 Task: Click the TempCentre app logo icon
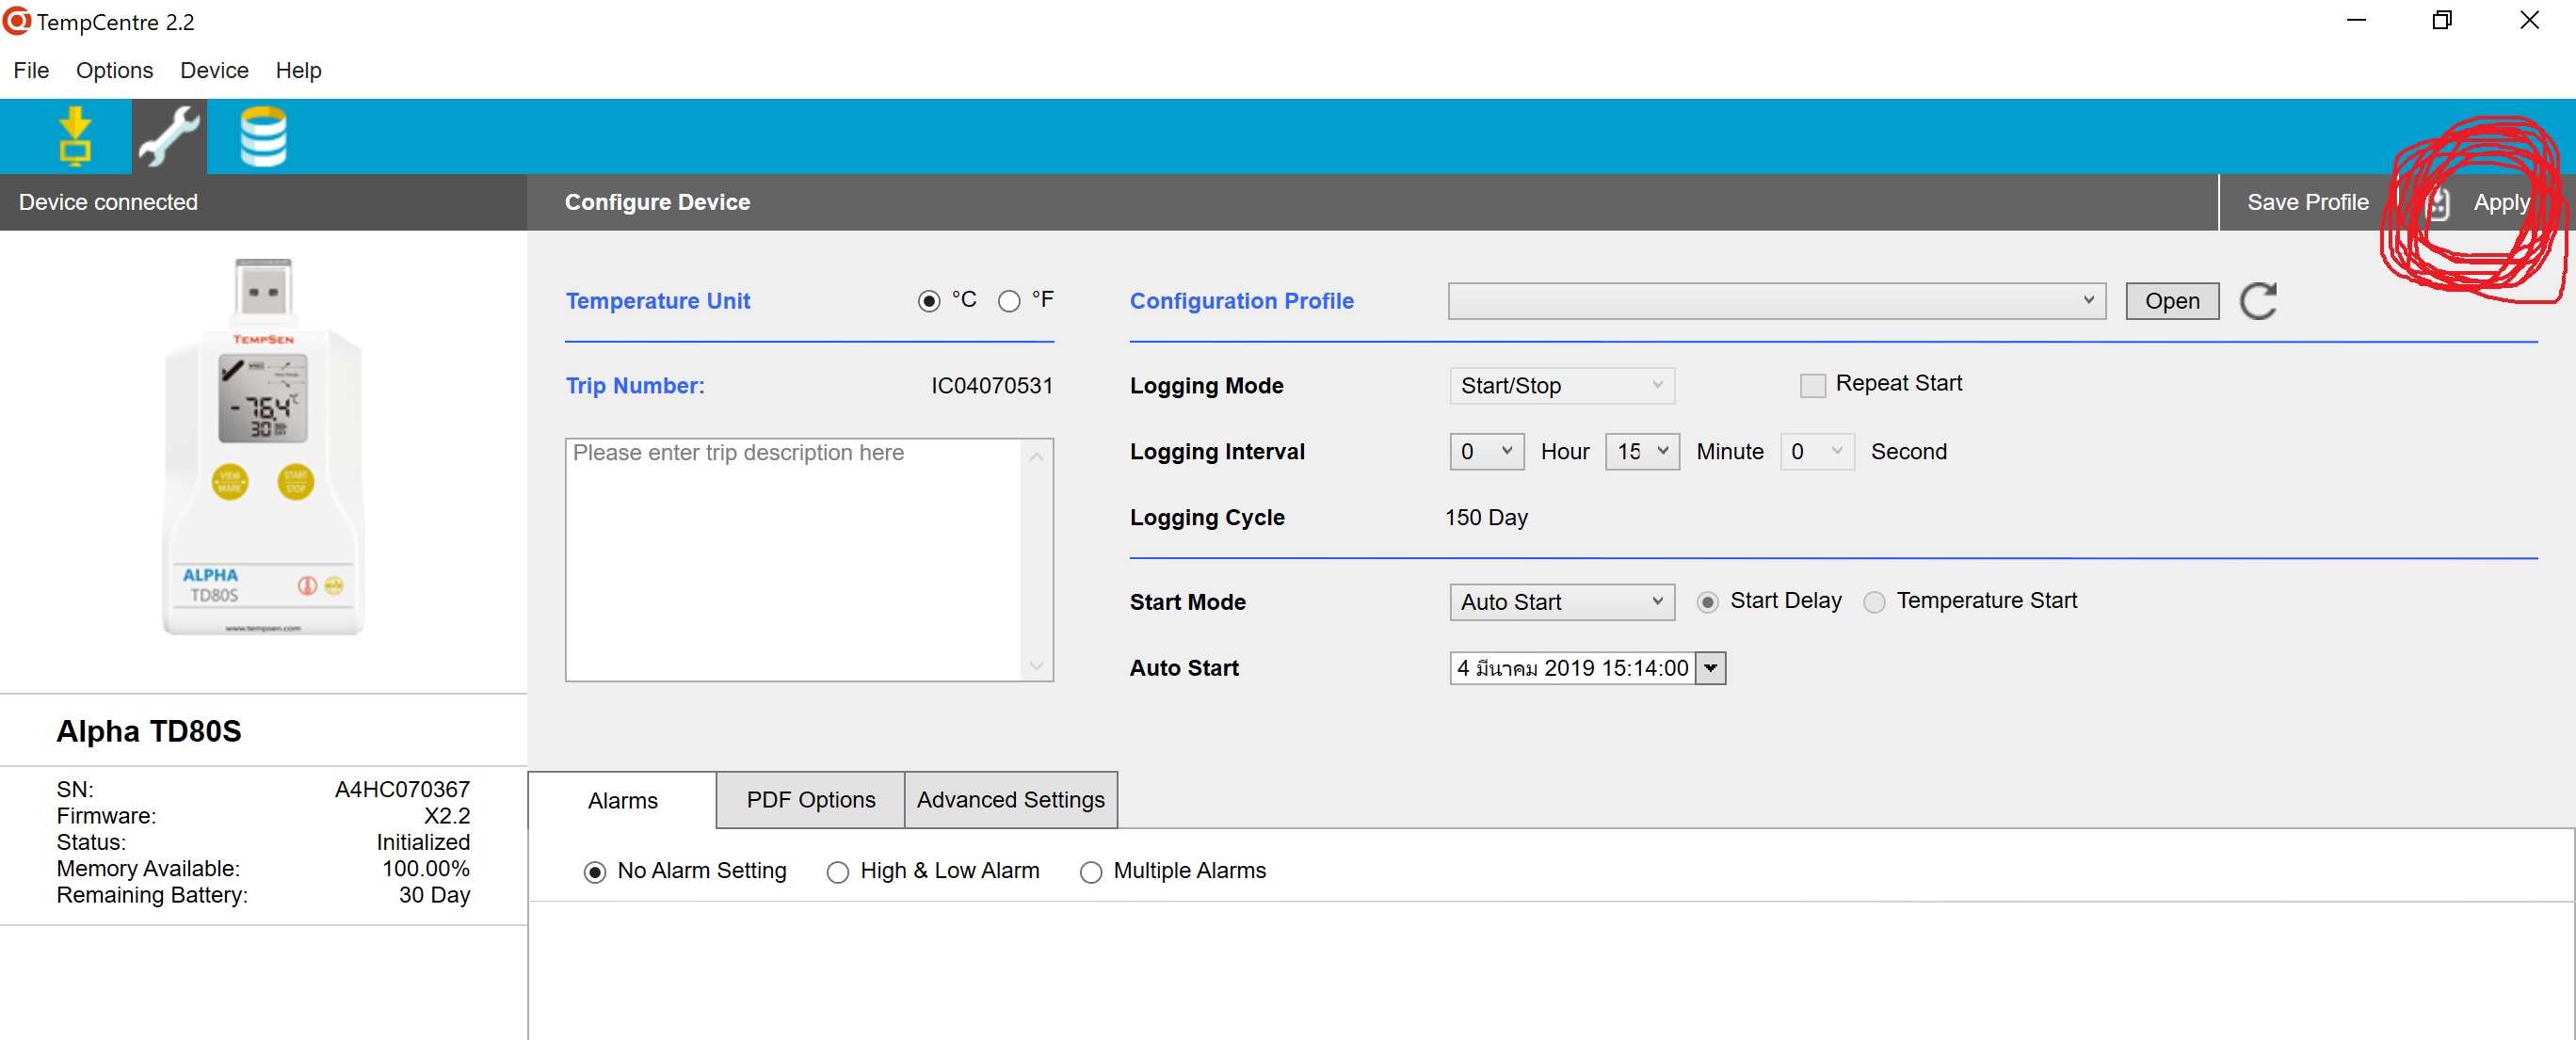click(x=17, y=21)
